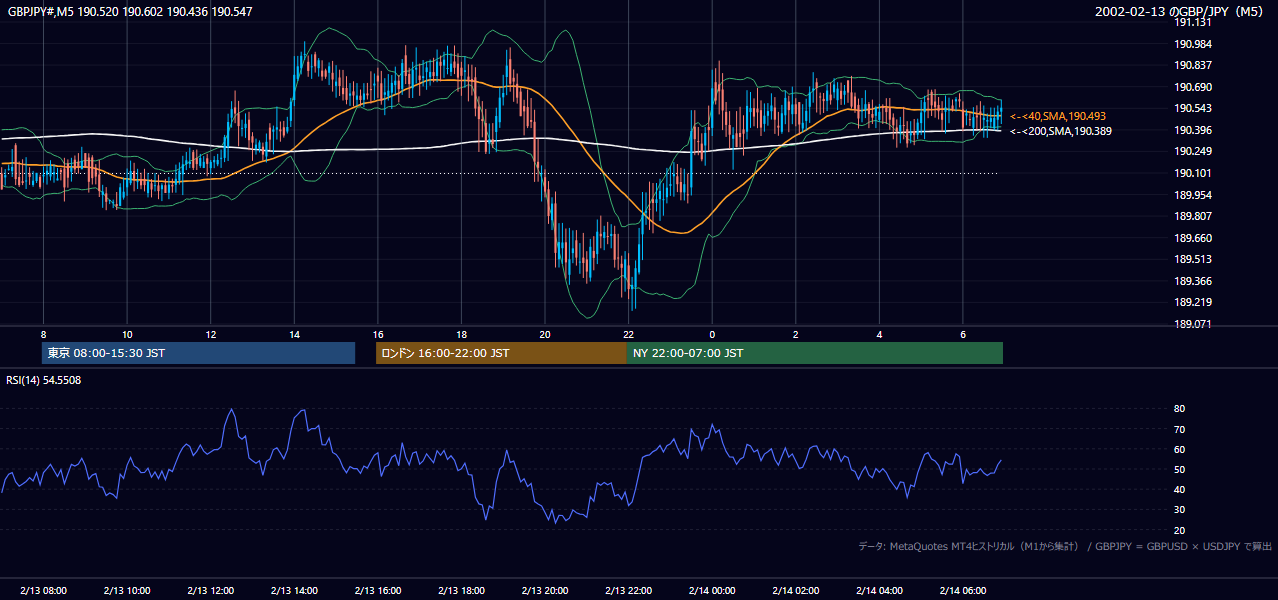Viewport: 1278px width, 600px height.
Task: Click the RSI scale value 50
Action: [1180, 469]
